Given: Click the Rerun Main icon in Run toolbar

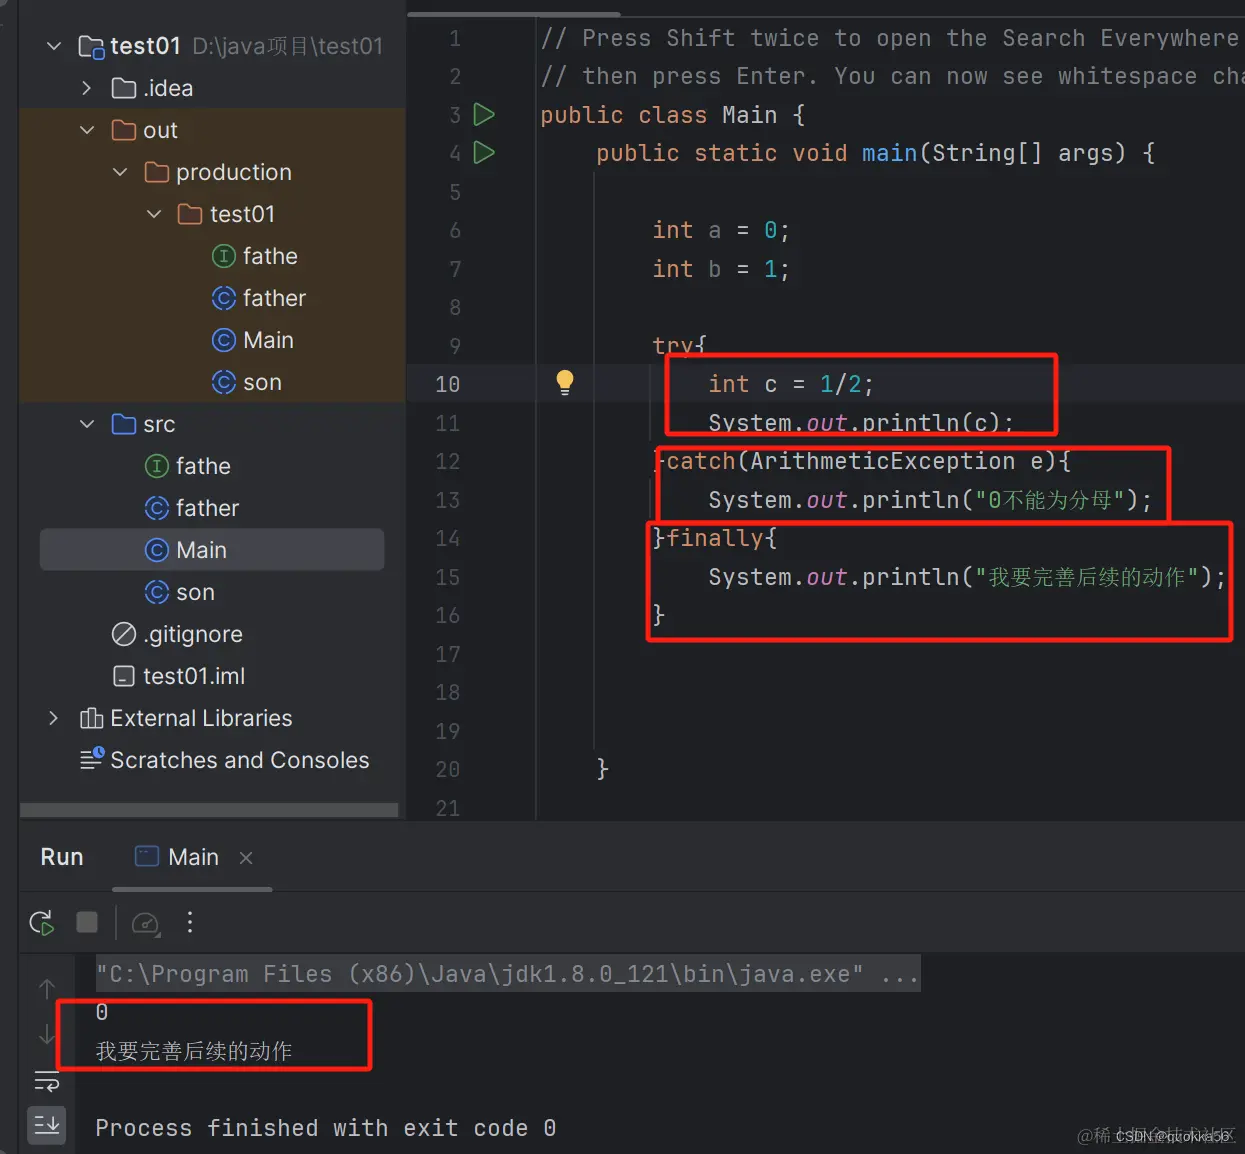Looking at the screenshot, I should click(x=42, y=922).
